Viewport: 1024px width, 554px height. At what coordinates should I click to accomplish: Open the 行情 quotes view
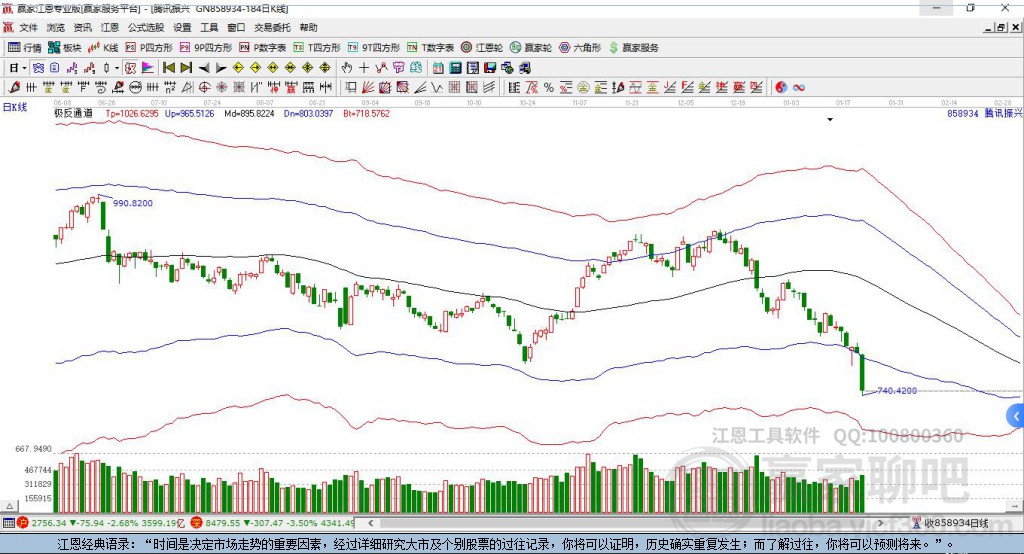pyautogui.click(x=24, y=48)
